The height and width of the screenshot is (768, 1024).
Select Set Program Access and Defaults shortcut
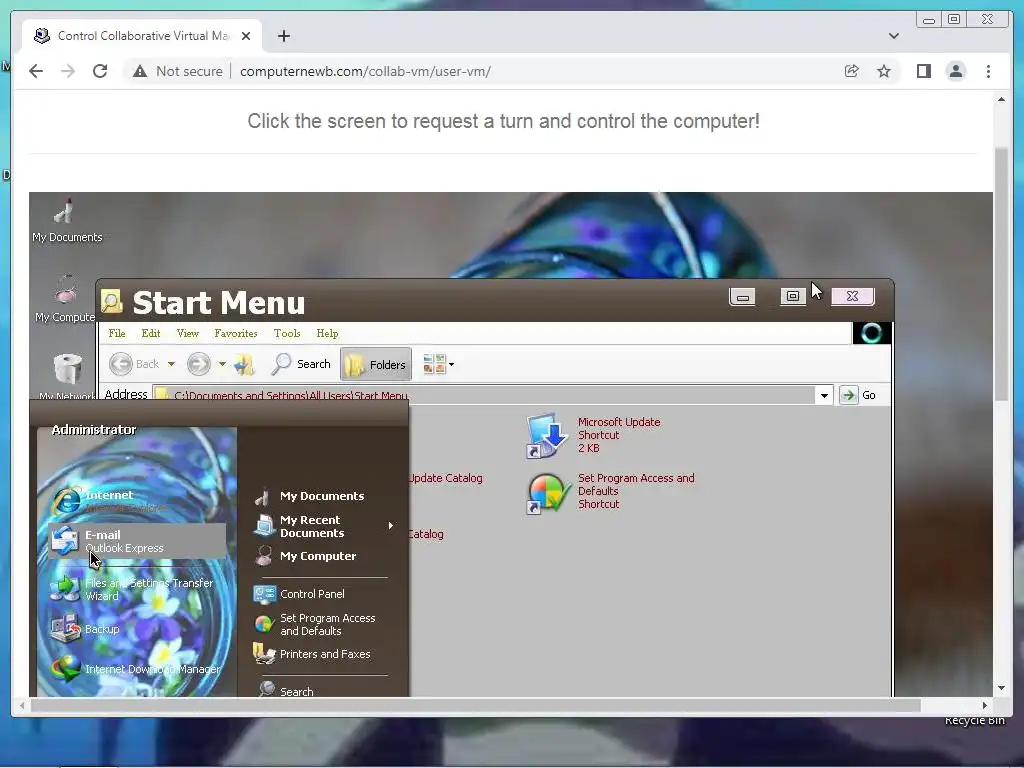[611, 492]
